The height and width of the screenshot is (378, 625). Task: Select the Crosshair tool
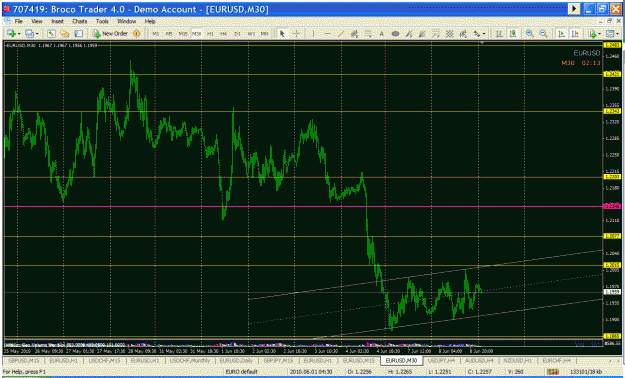click(296, 34)
